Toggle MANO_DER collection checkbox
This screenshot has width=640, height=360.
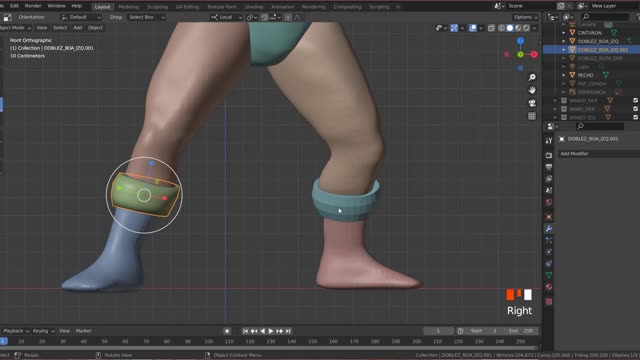pyautogui.click(x=635, y=109)
